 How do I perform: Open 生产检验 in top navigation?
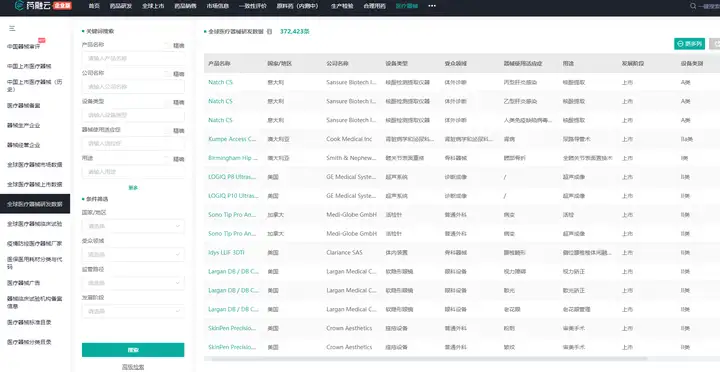[x=342, y=6]
